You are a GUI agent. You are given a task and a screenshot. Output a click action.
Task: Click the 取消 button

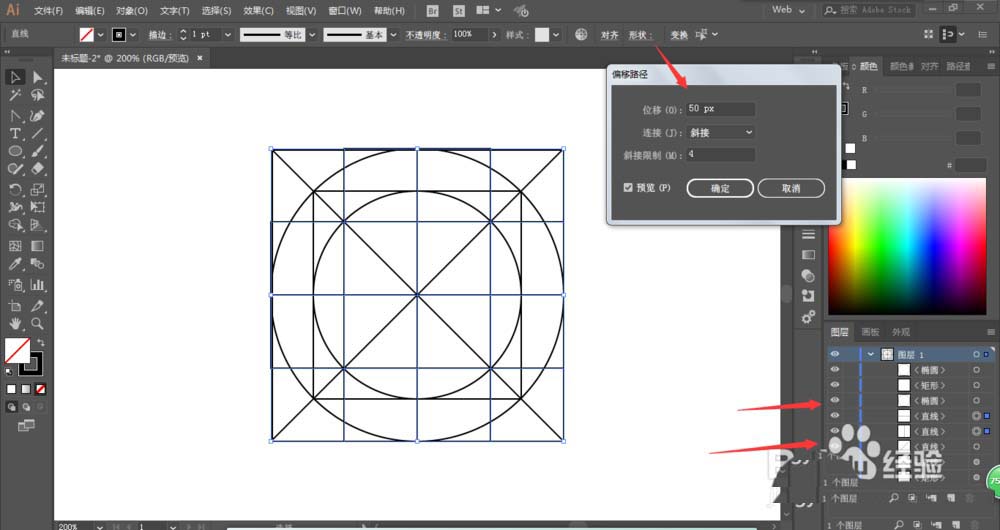pos(791,188)
